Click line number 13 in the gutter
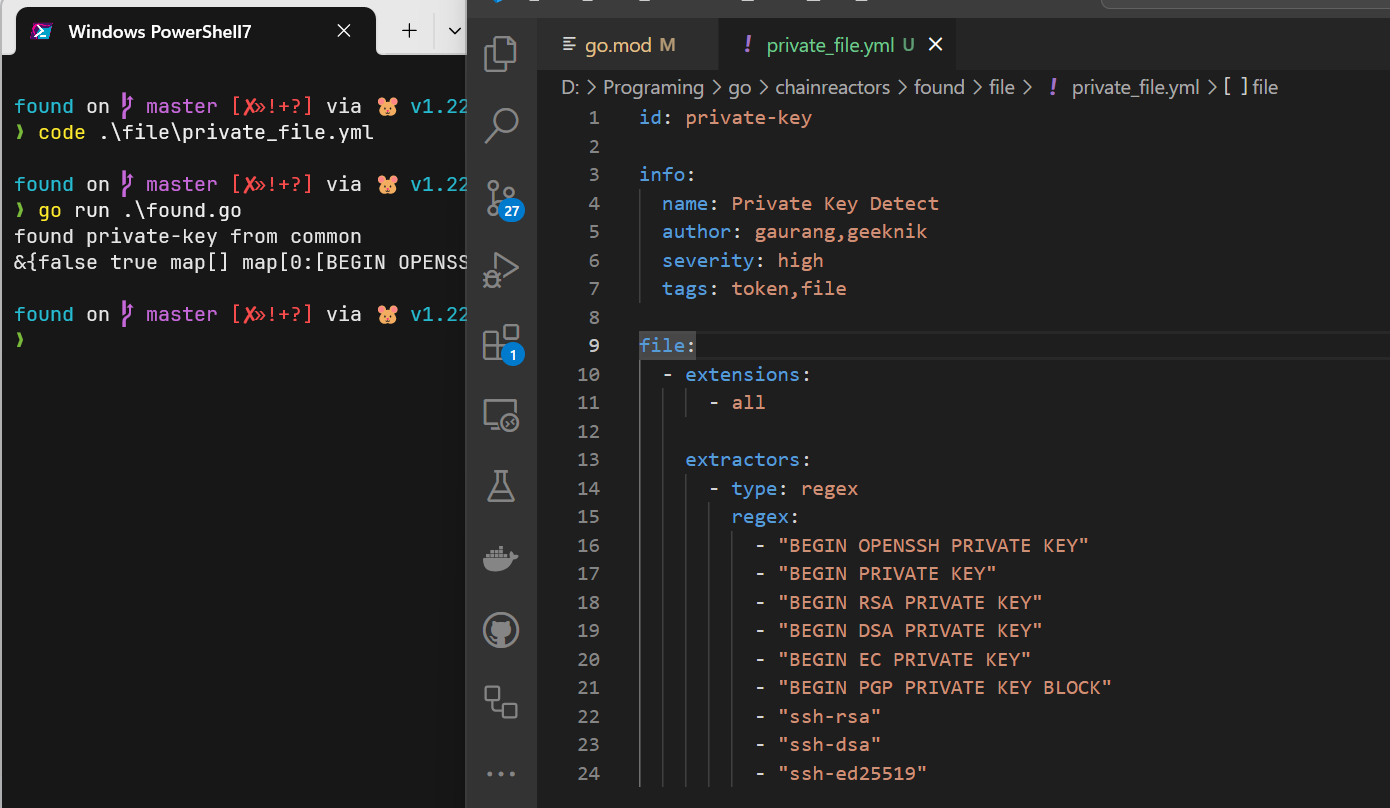1390x808 pixels. click(x=589, y=460)
